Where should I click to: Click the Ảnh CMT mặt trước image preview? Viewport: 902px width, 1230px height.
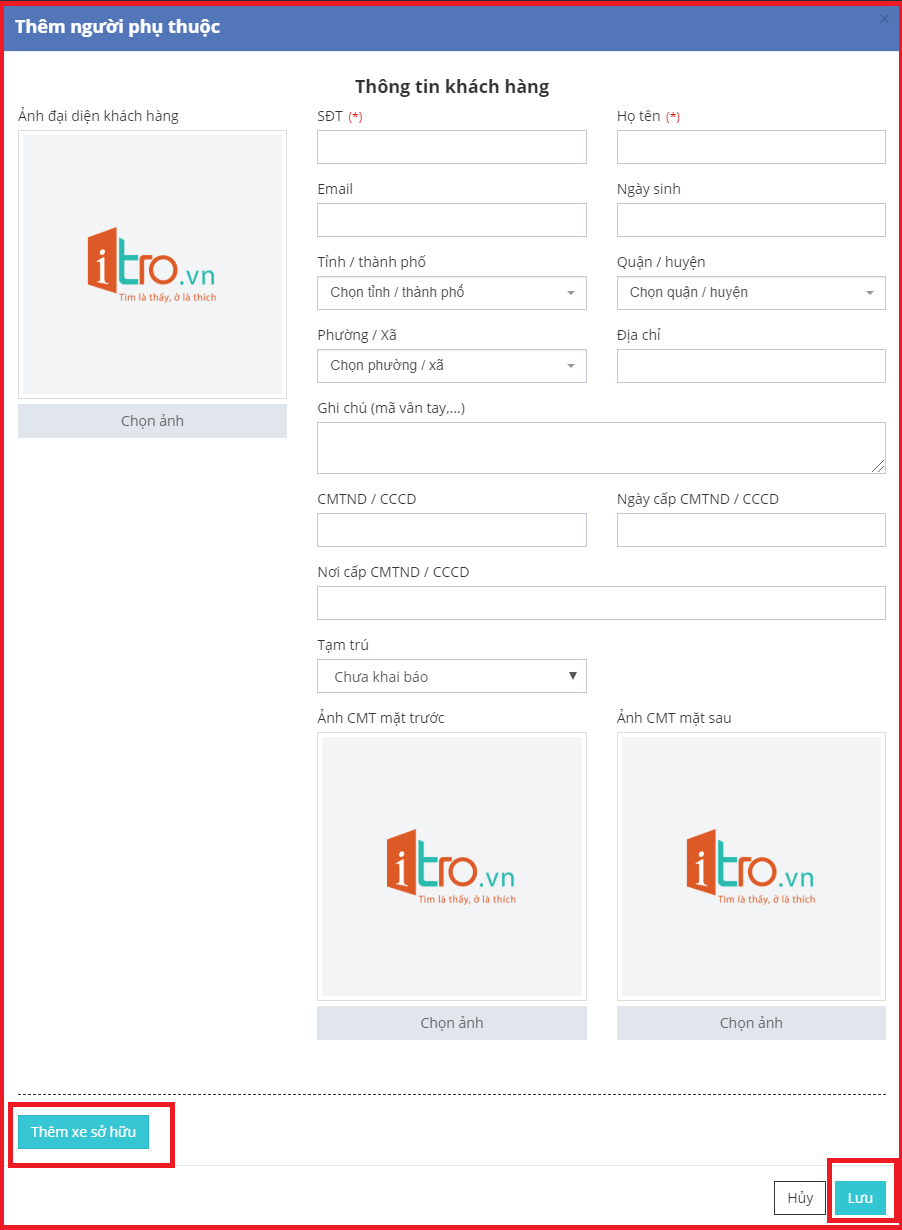pos(451,866)
